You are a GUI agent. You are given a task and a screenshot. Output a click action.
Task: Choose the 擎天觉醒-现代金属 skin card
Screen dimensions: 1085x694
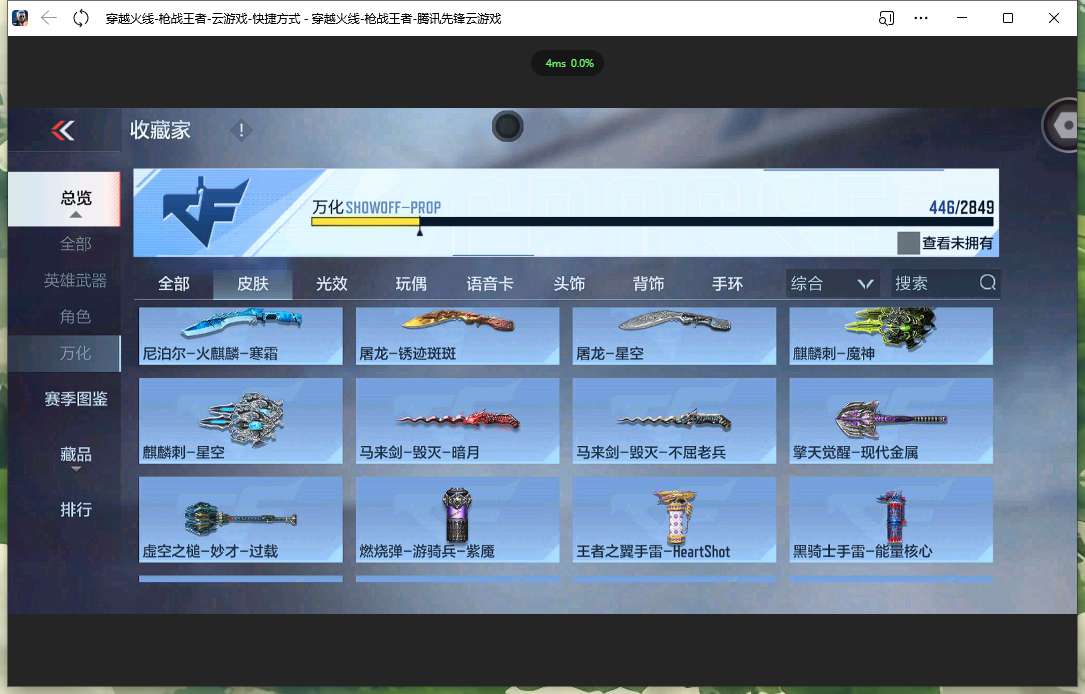891,421
